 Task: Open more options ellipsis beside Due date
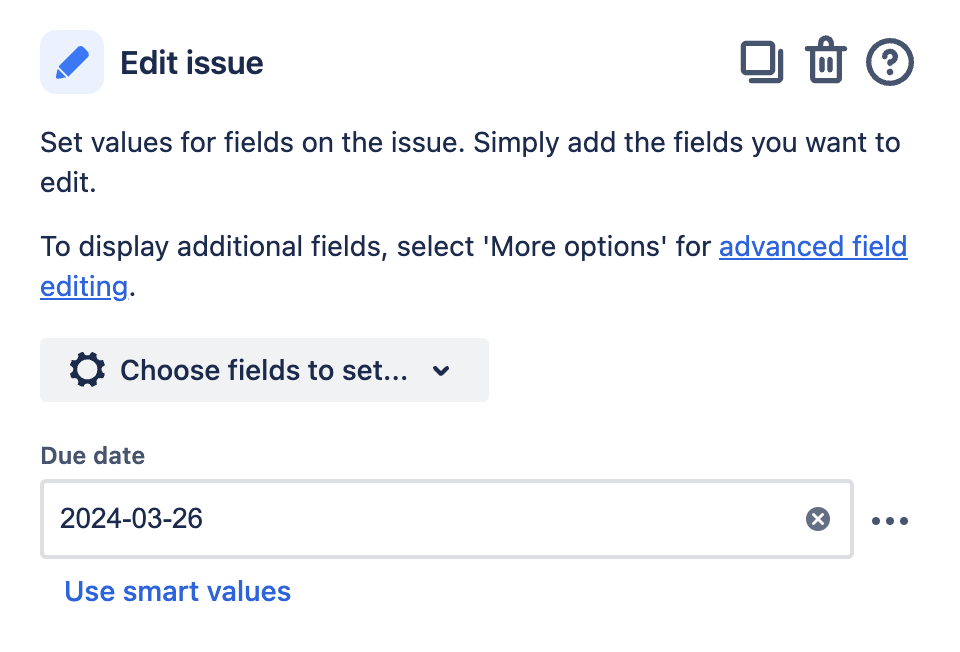point(890,521)
